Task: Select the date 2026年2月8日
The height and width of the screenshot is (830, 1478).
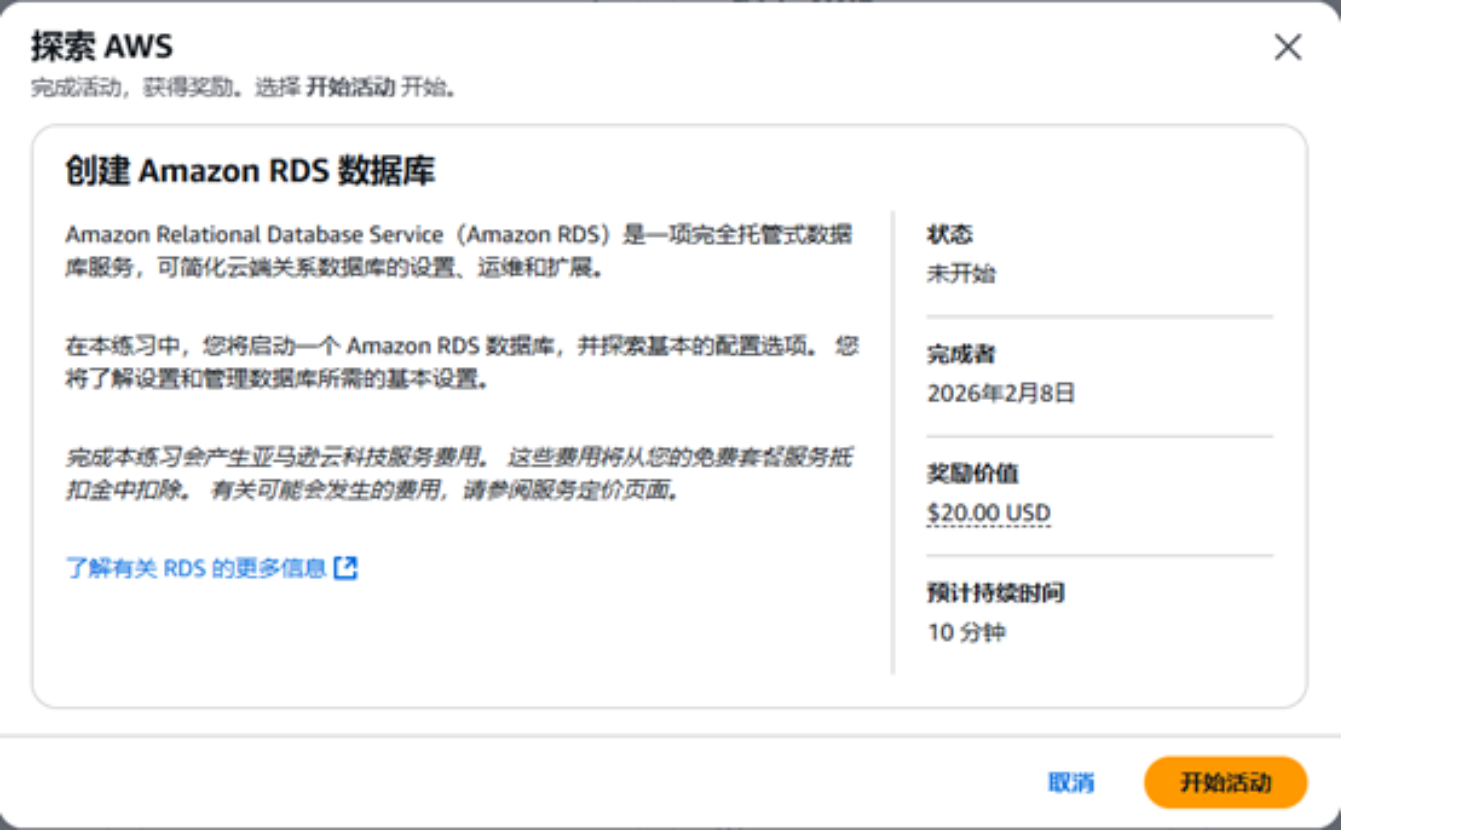Action: click(1000, 393)
